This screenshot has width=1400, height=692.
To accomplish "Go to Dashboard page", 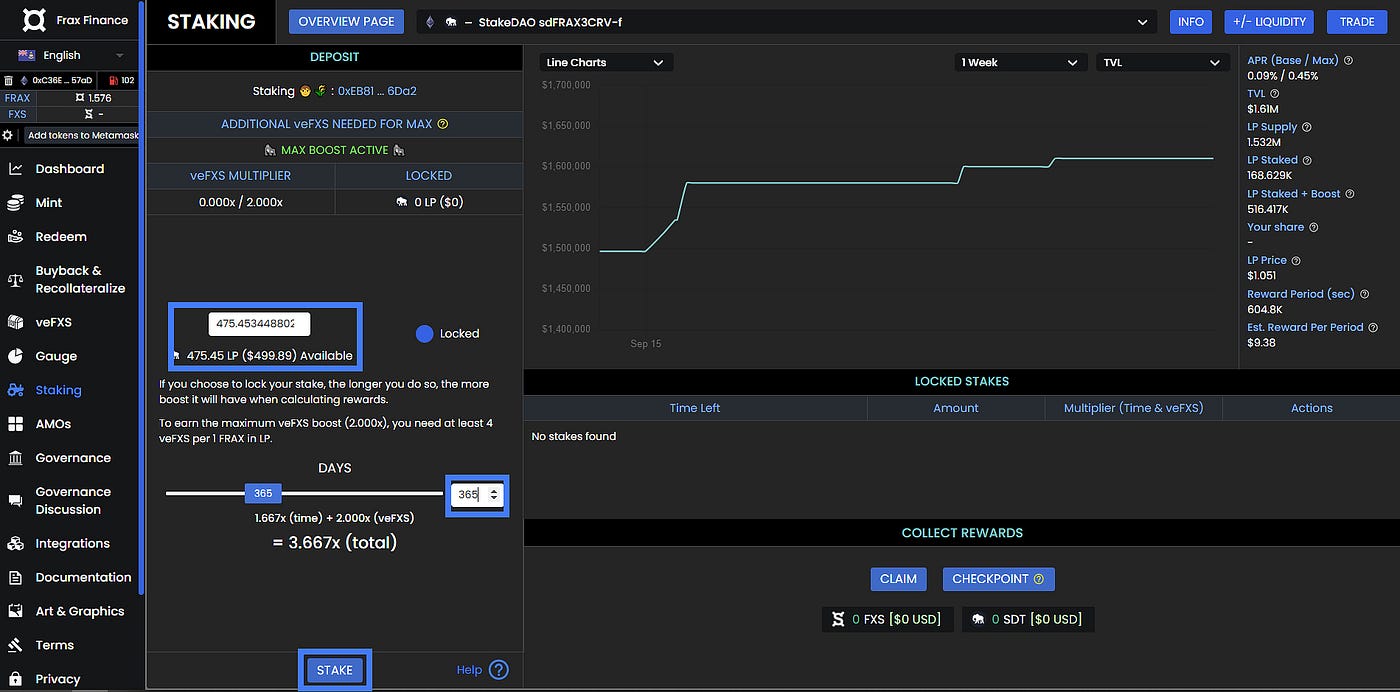I will (x=70, y=169).
